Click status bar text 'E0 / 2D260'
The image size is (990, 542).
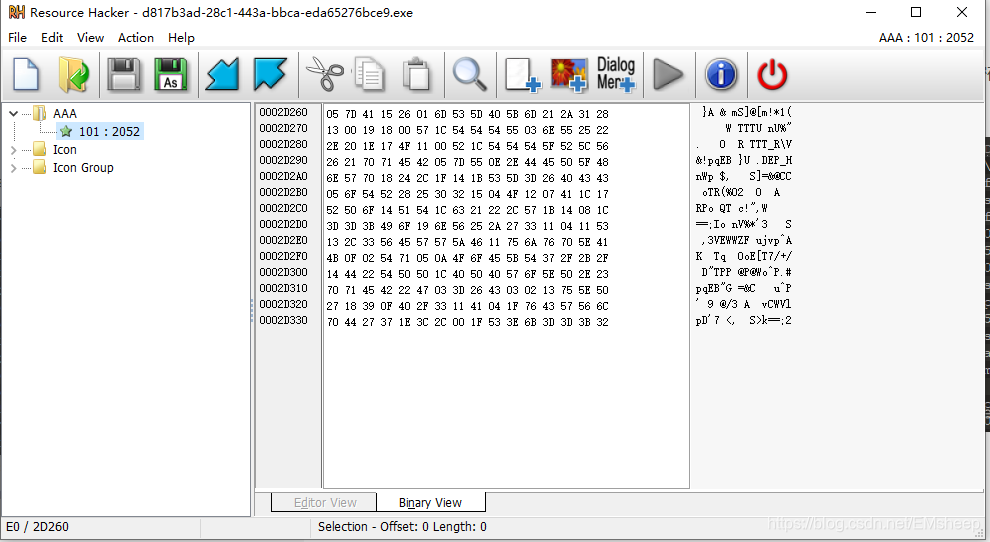click(37, 527)
